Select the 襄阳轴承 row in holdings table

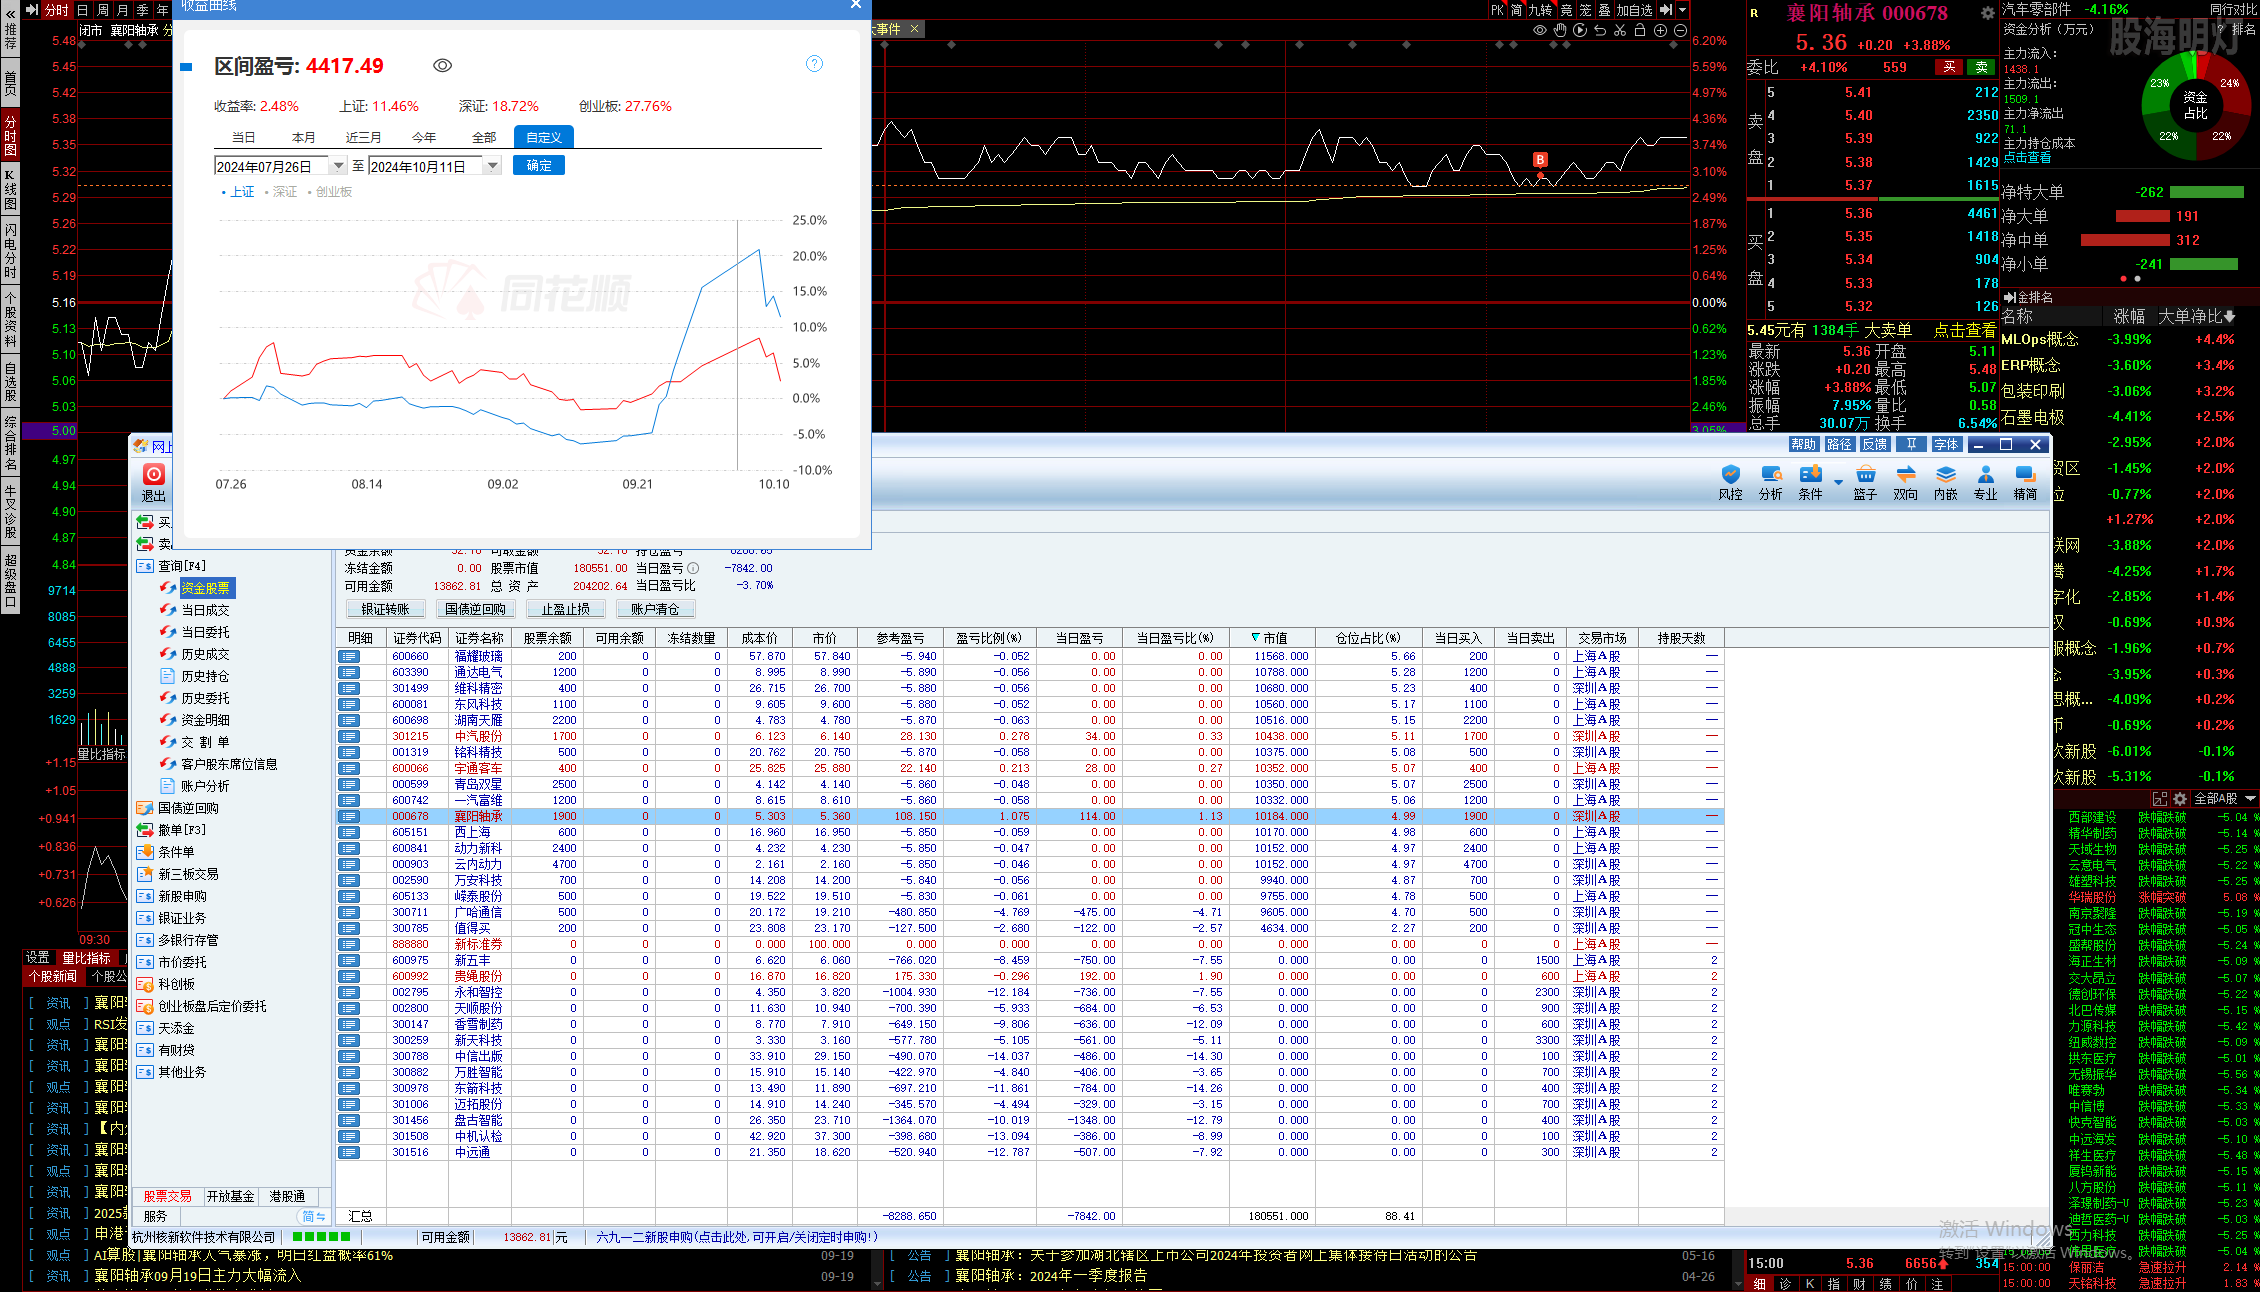pos(1030,816)
